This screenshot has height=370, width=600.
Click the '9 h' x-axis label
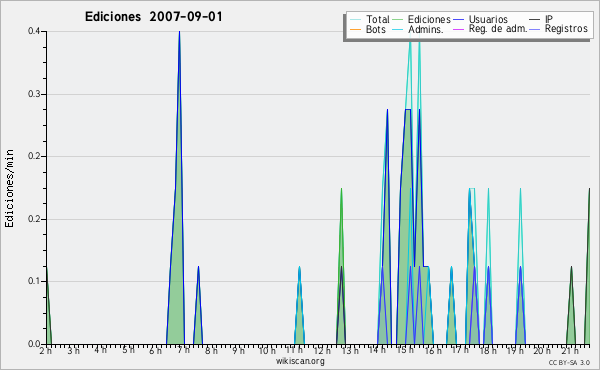click(x=238, y=350)
